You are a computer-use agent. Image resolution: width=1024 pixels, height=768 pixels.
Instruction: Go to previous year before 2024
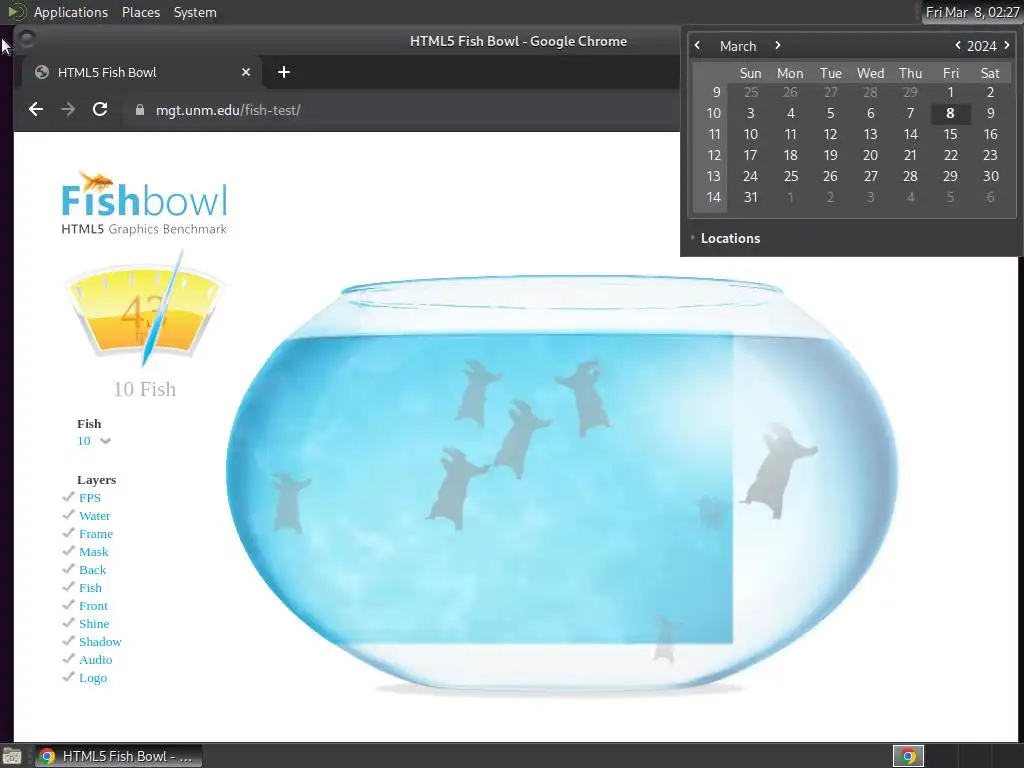(x=957, y=46)
